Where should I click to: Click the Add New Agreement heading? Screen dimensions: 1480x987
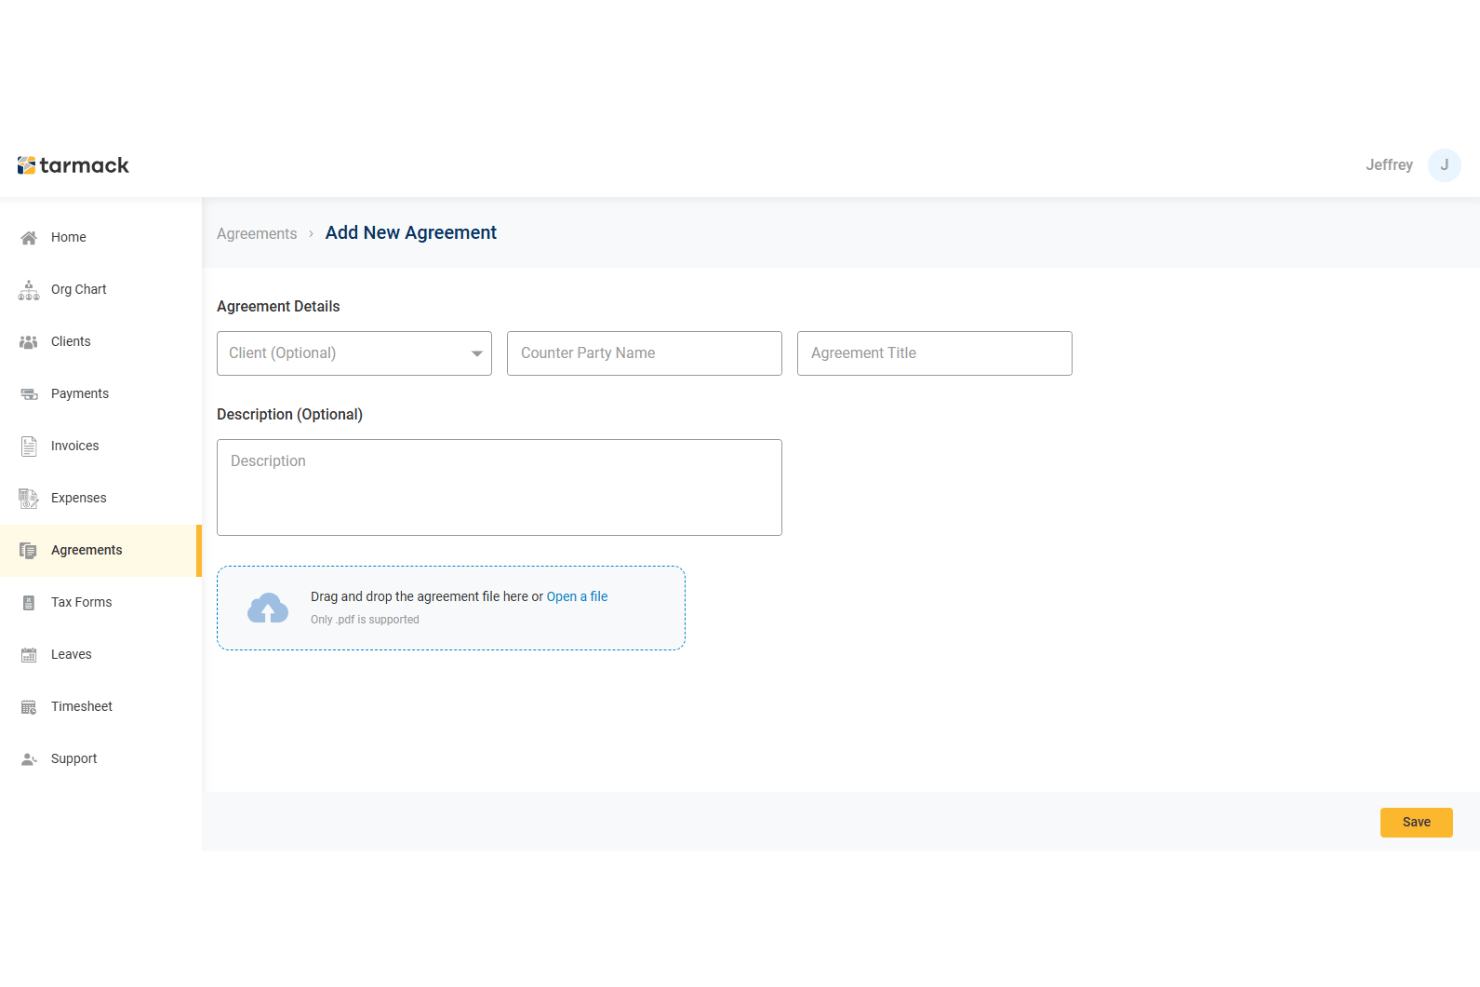coord(411,232)
